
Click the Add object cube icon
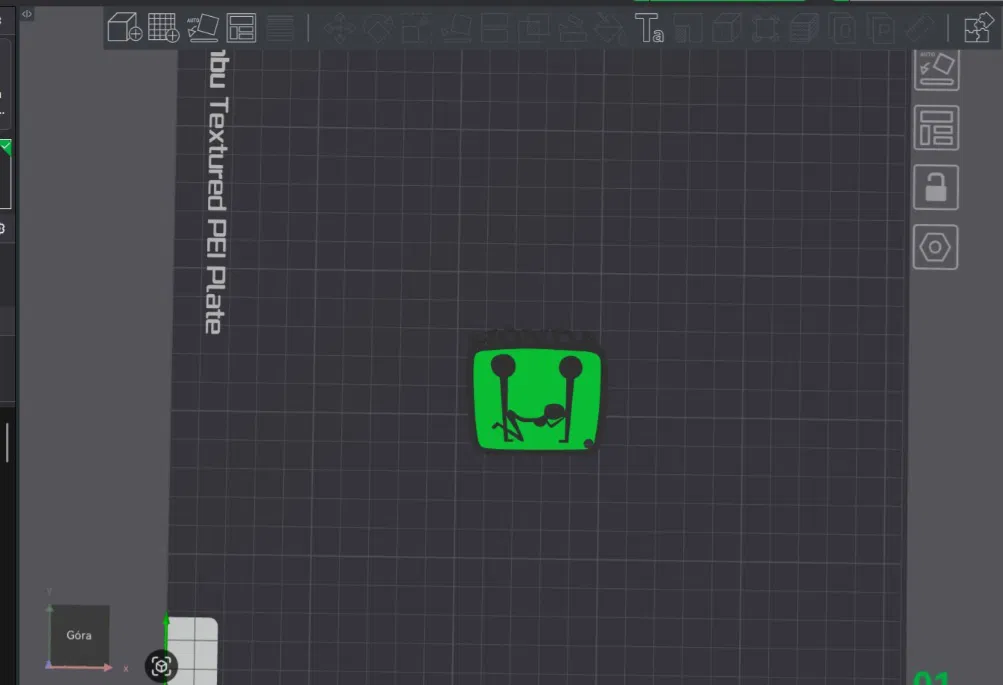click(x=124, y=28)
